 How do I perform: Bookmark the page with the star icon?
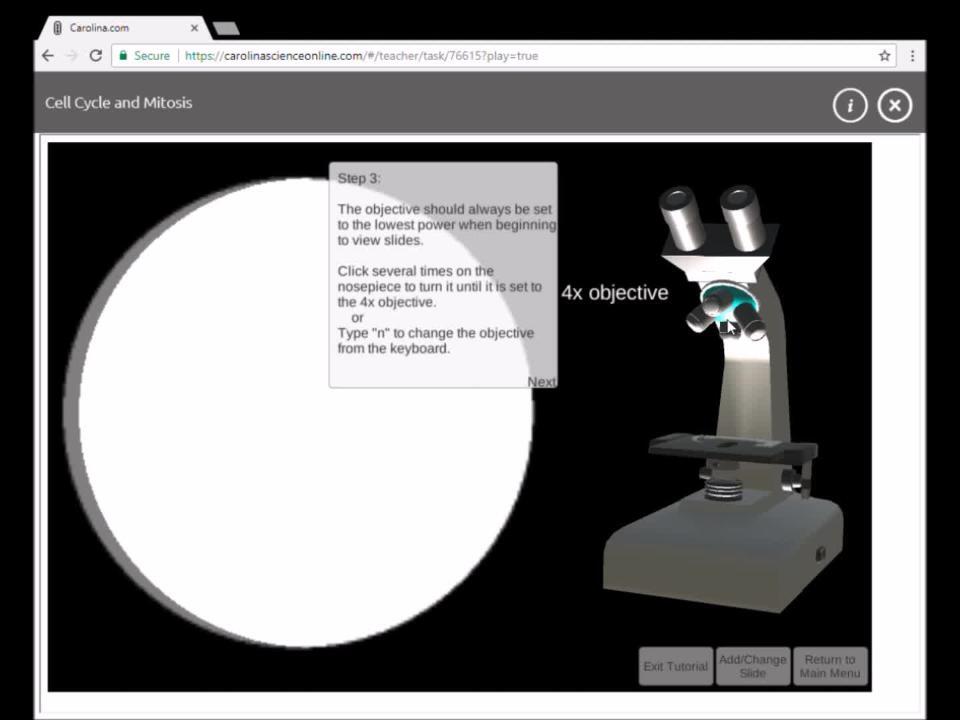click(x=884, y=56)
